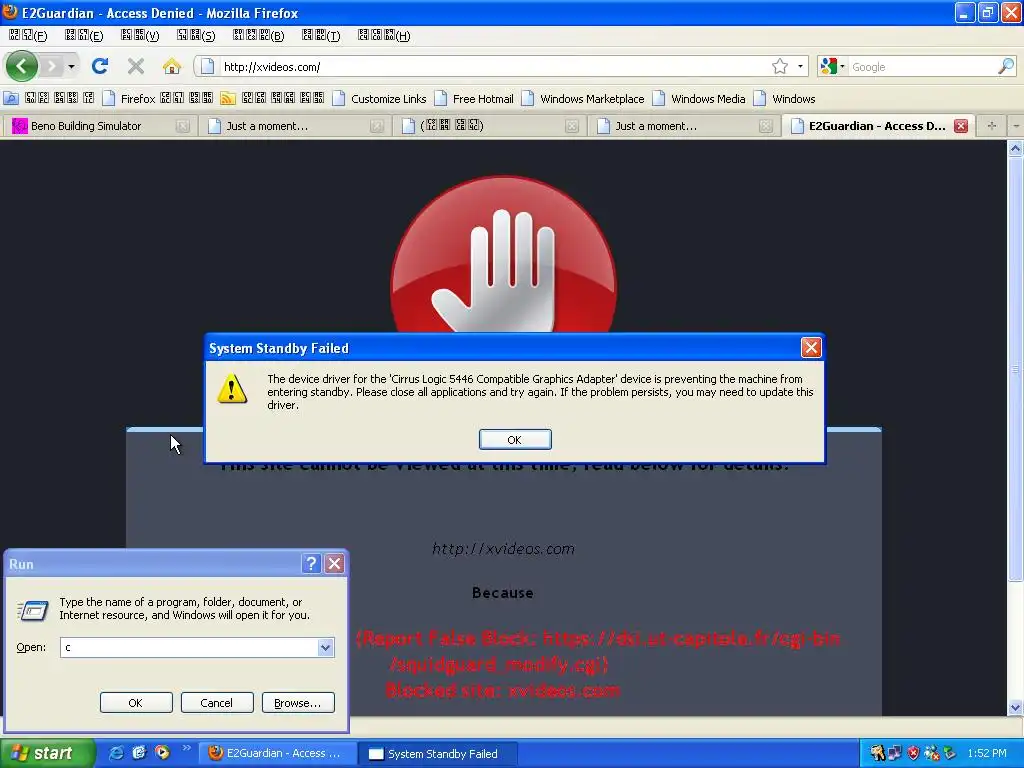Open the Edit (E) menu
Viewport: 1024px width, 768px height.
click(x=84, y=35)
